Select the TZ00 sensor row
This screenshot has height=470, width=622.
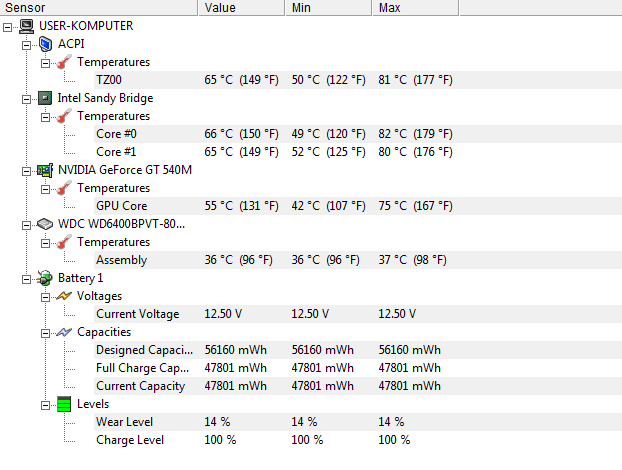(x=358, y=80)
